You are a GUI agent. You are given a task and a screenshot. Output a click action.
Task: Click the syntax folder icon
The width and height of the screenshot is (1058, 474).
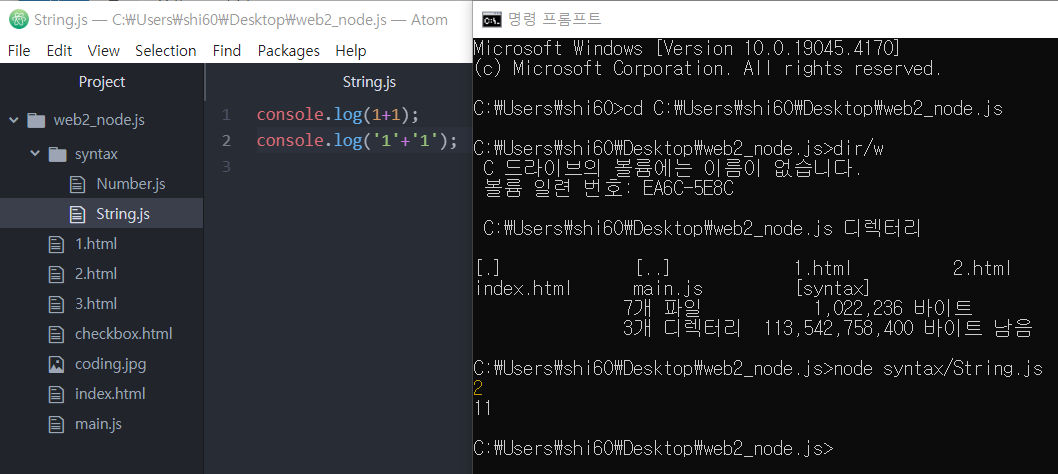57,154
